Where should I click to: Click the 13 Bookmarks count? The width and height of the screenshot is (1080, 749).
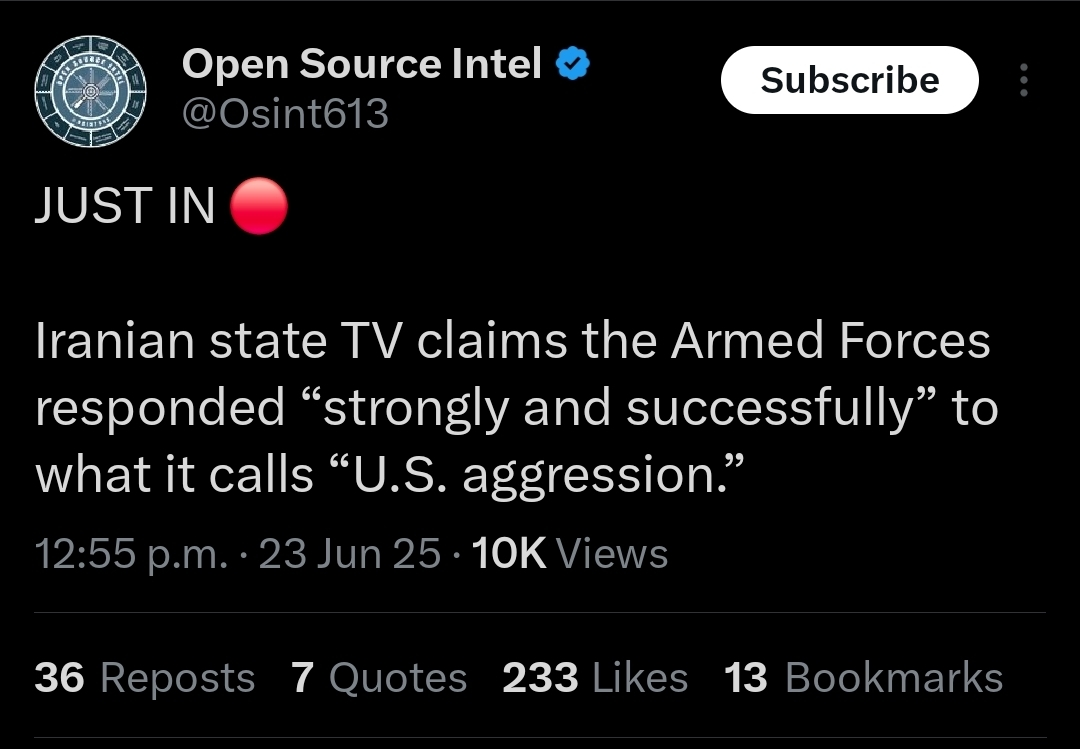point(863,677)
